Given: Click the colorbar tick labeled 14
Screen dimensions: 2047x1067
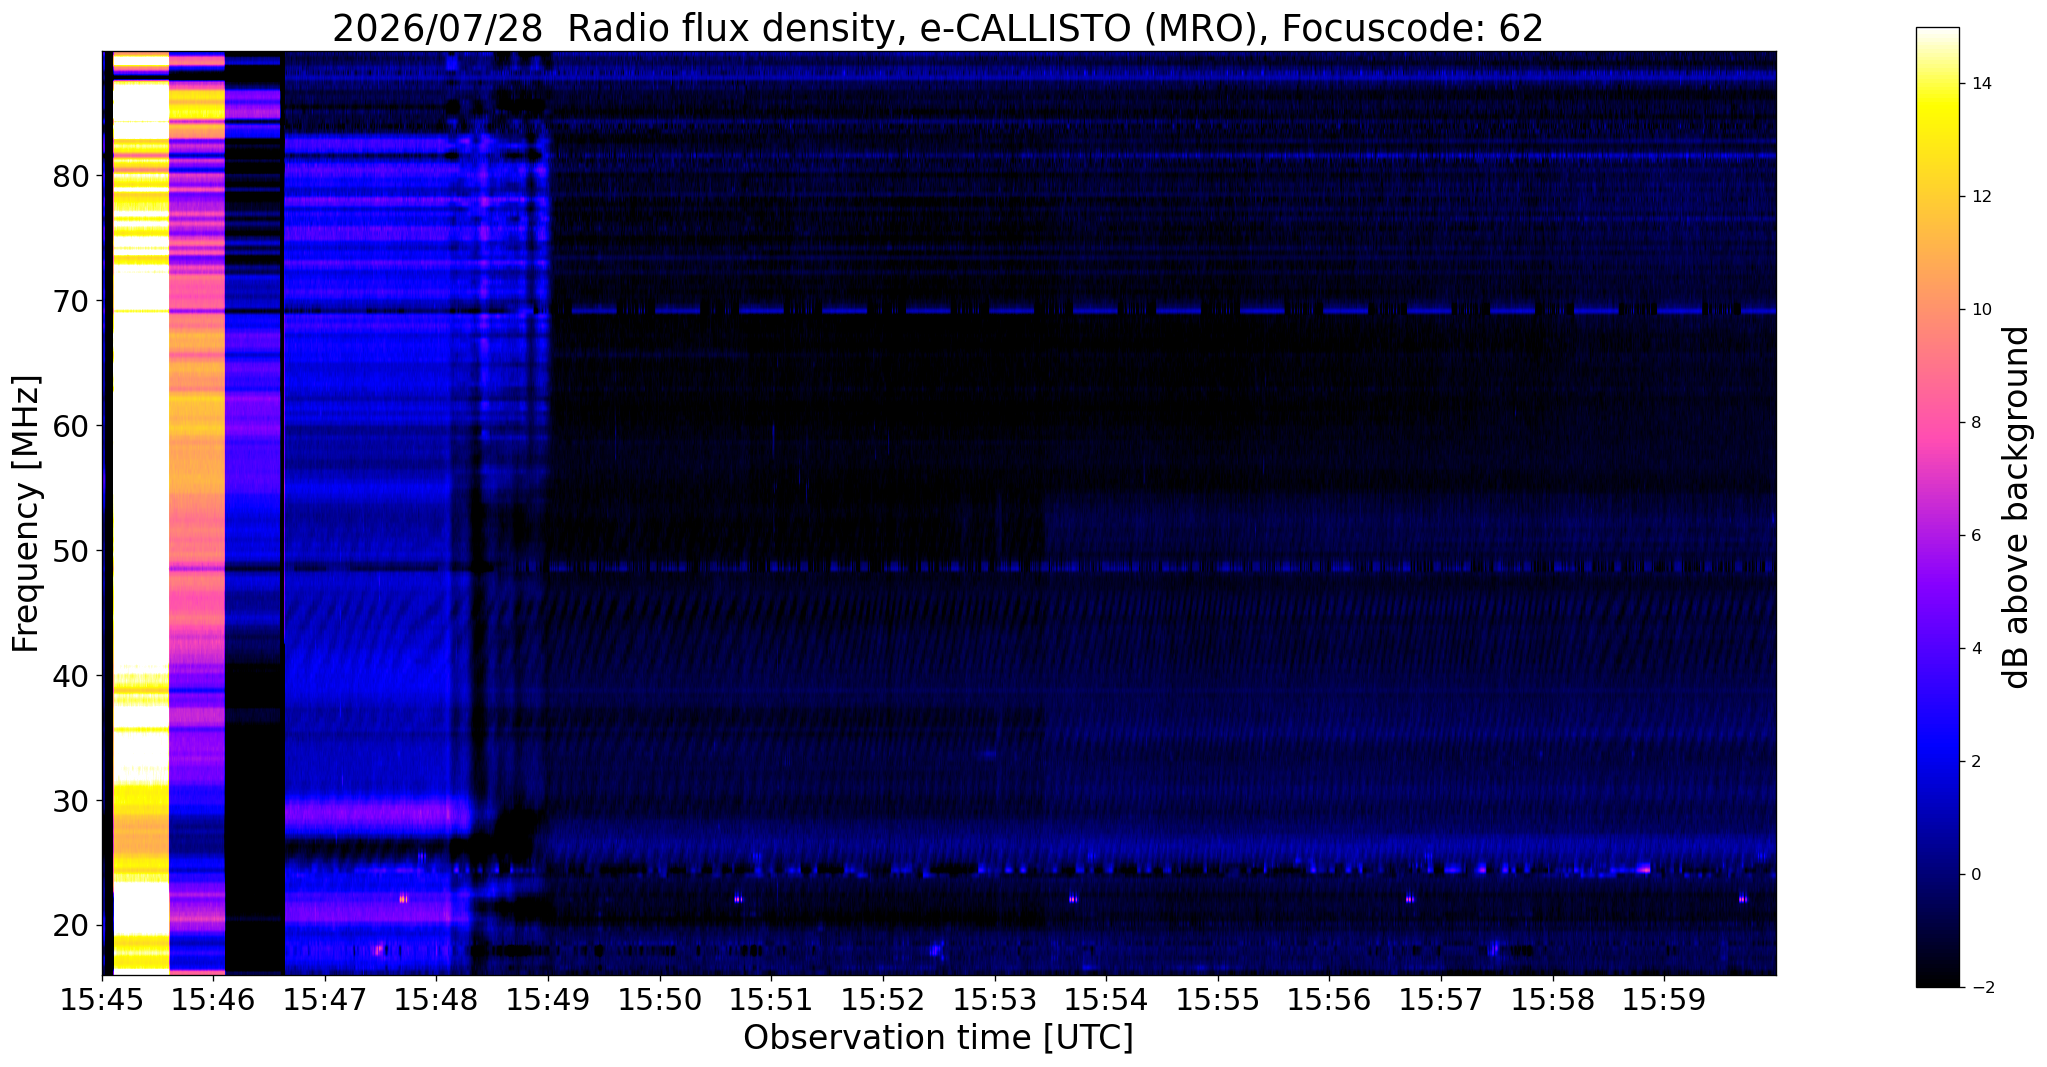Looking at the screenshot, I should coord(1980,84).
